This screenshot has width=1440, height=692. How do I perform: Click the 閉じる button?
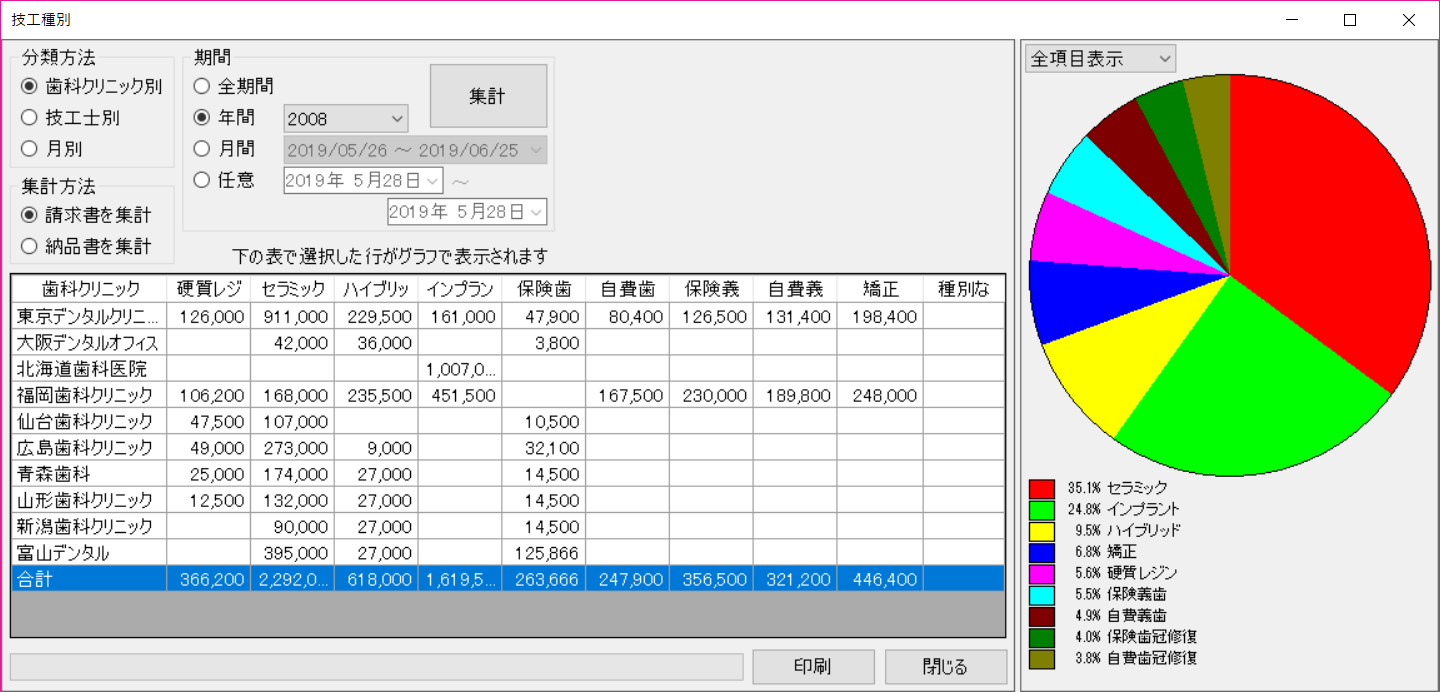pyautogui.click(x=945, y=667)
